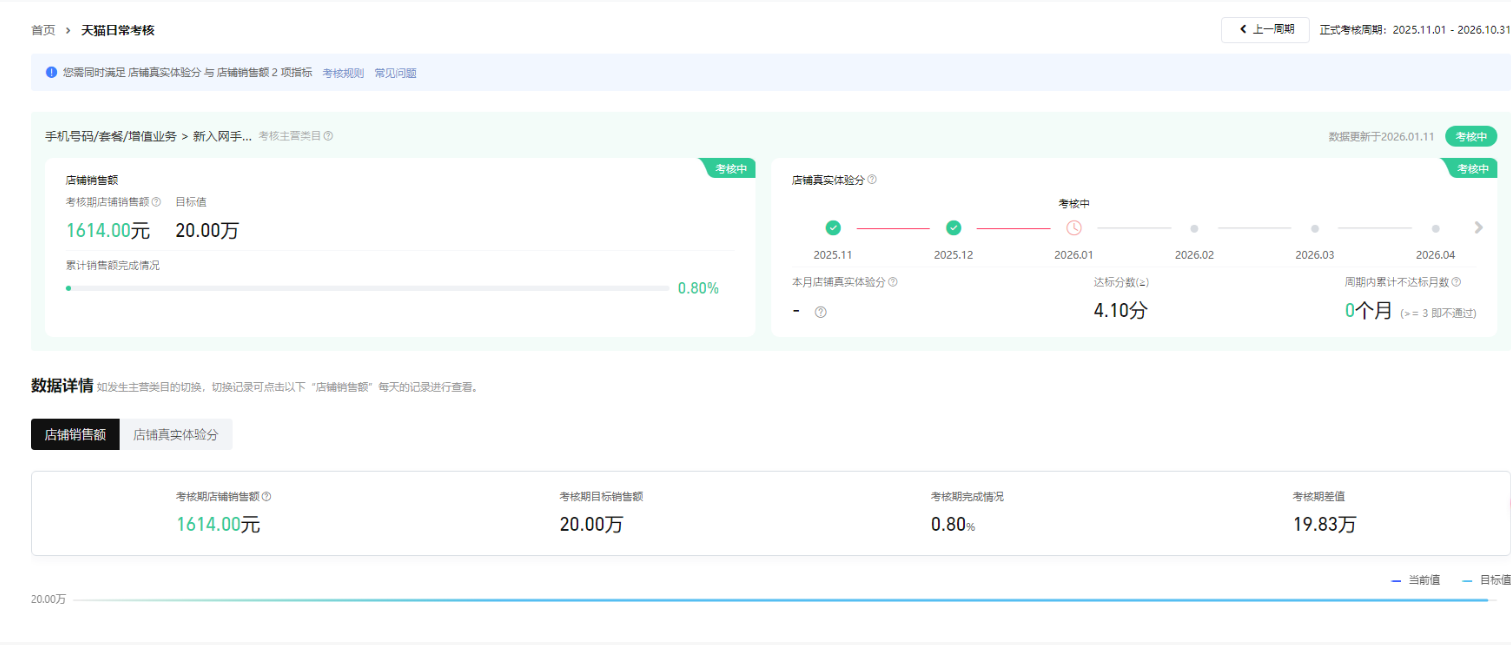
Task: Open the 考核规则 link
Action: 343,73
